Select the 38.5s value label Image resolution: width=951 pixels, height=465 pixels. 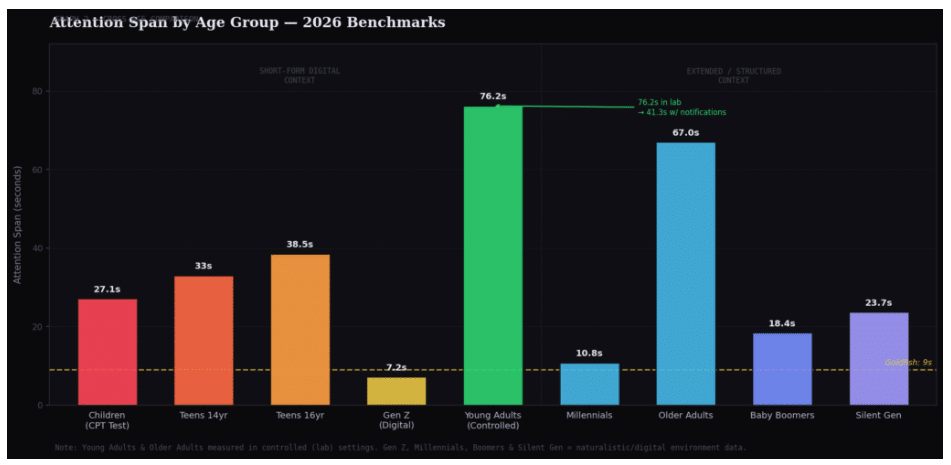[x=300, y=245]
